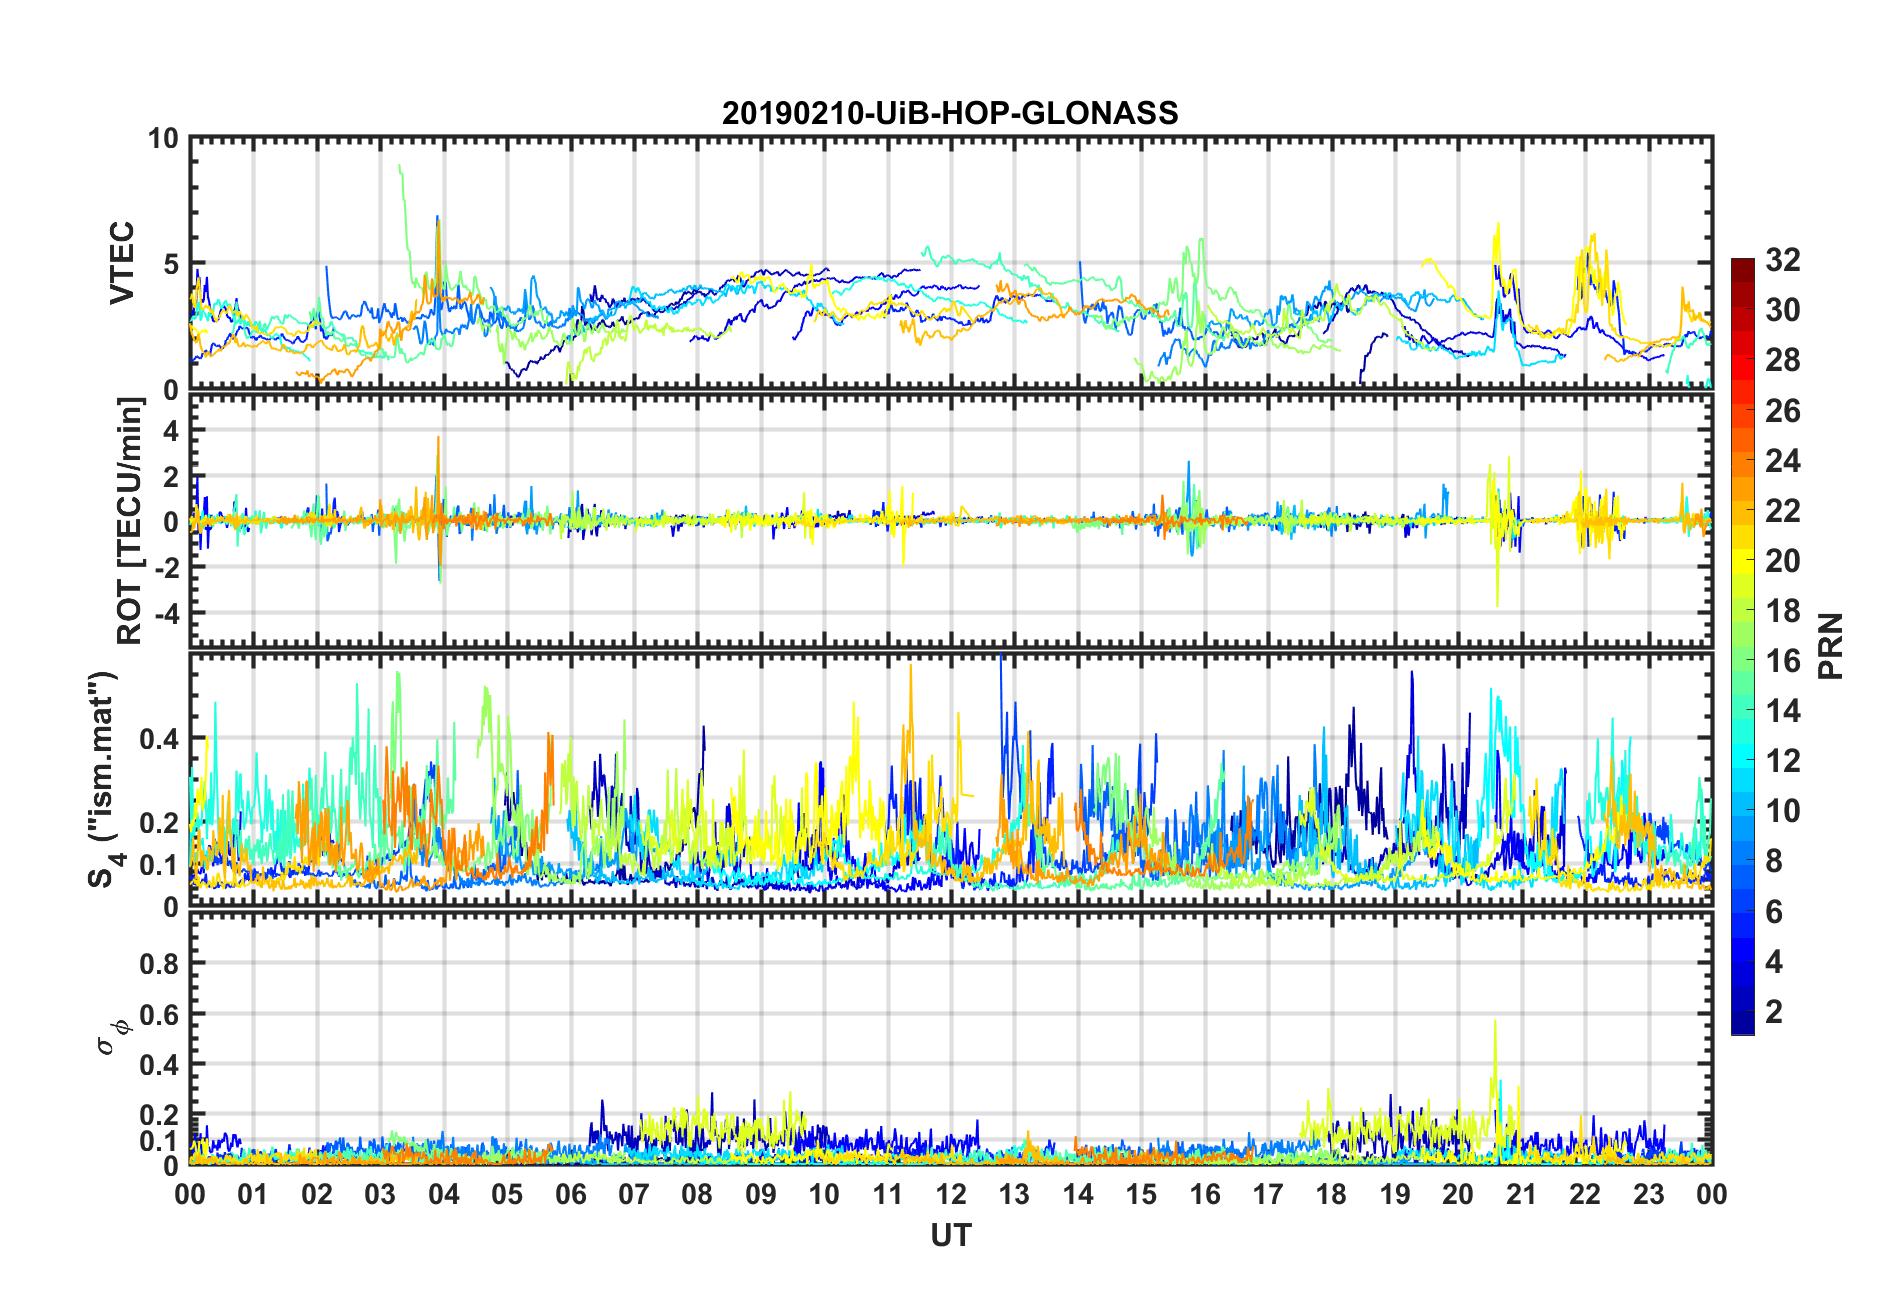Click the S4 axis tick 0.4

coord(160,739)
